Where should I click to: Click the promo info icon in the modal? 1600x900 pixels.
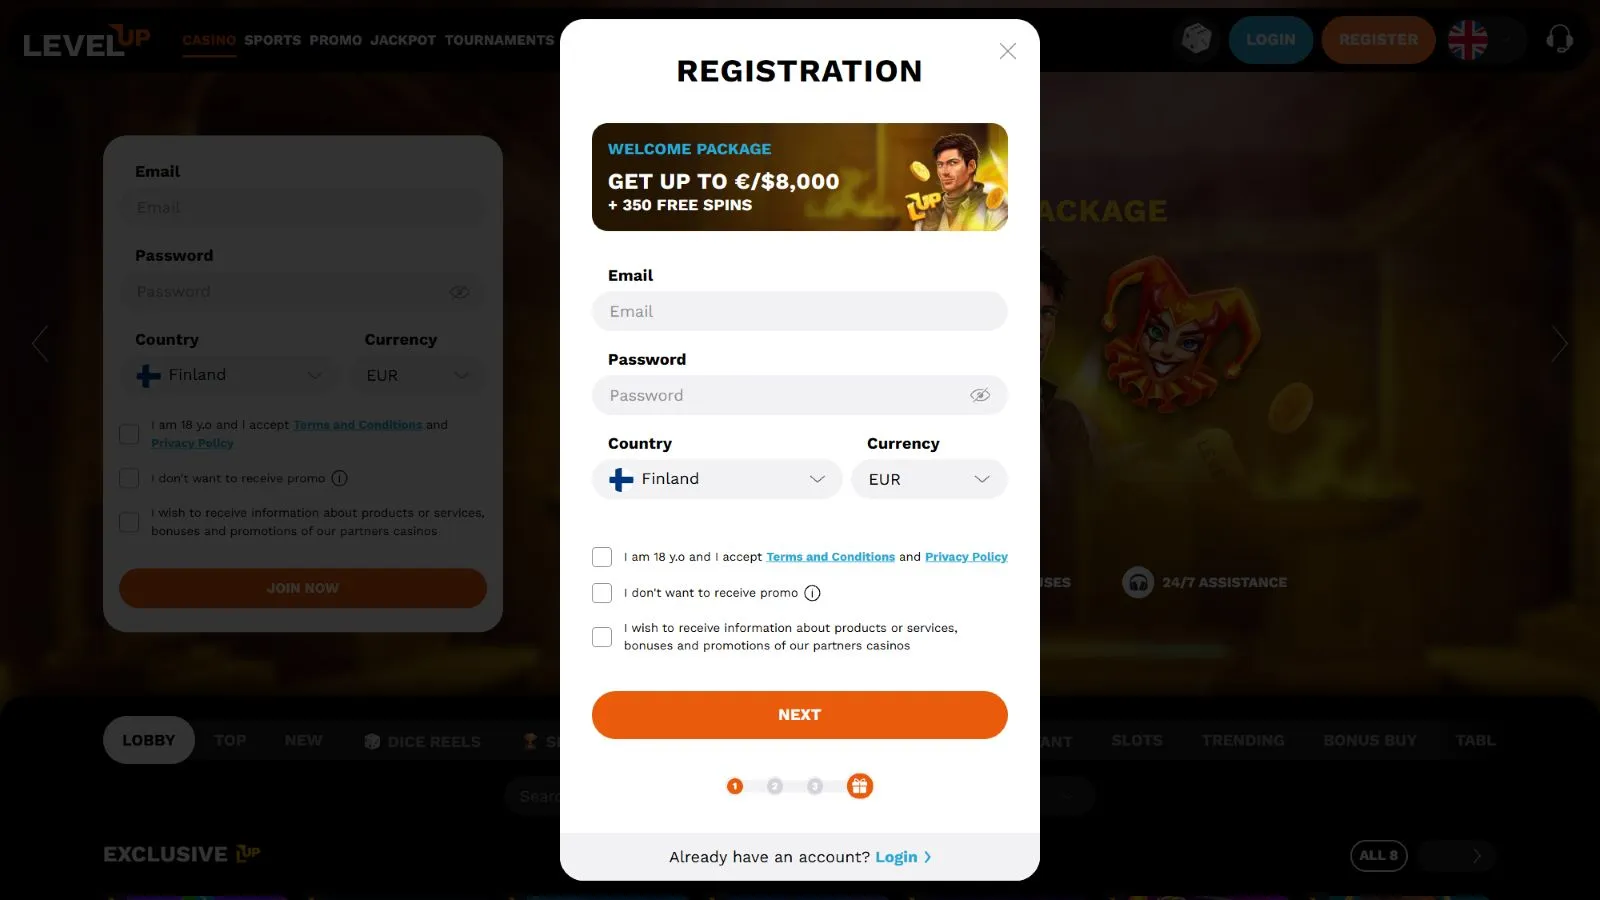(812, 593)
